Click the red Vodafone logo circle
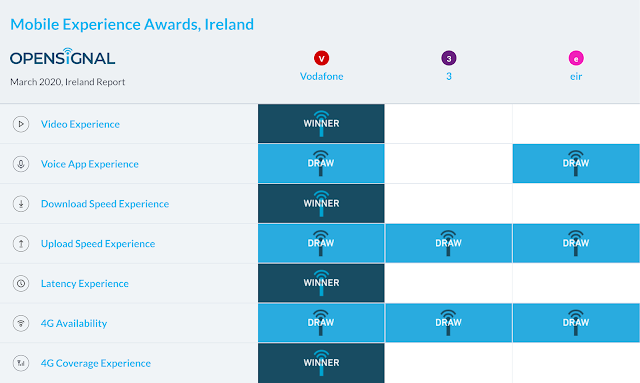The image size is (640, 383). (x=322, y=58)
